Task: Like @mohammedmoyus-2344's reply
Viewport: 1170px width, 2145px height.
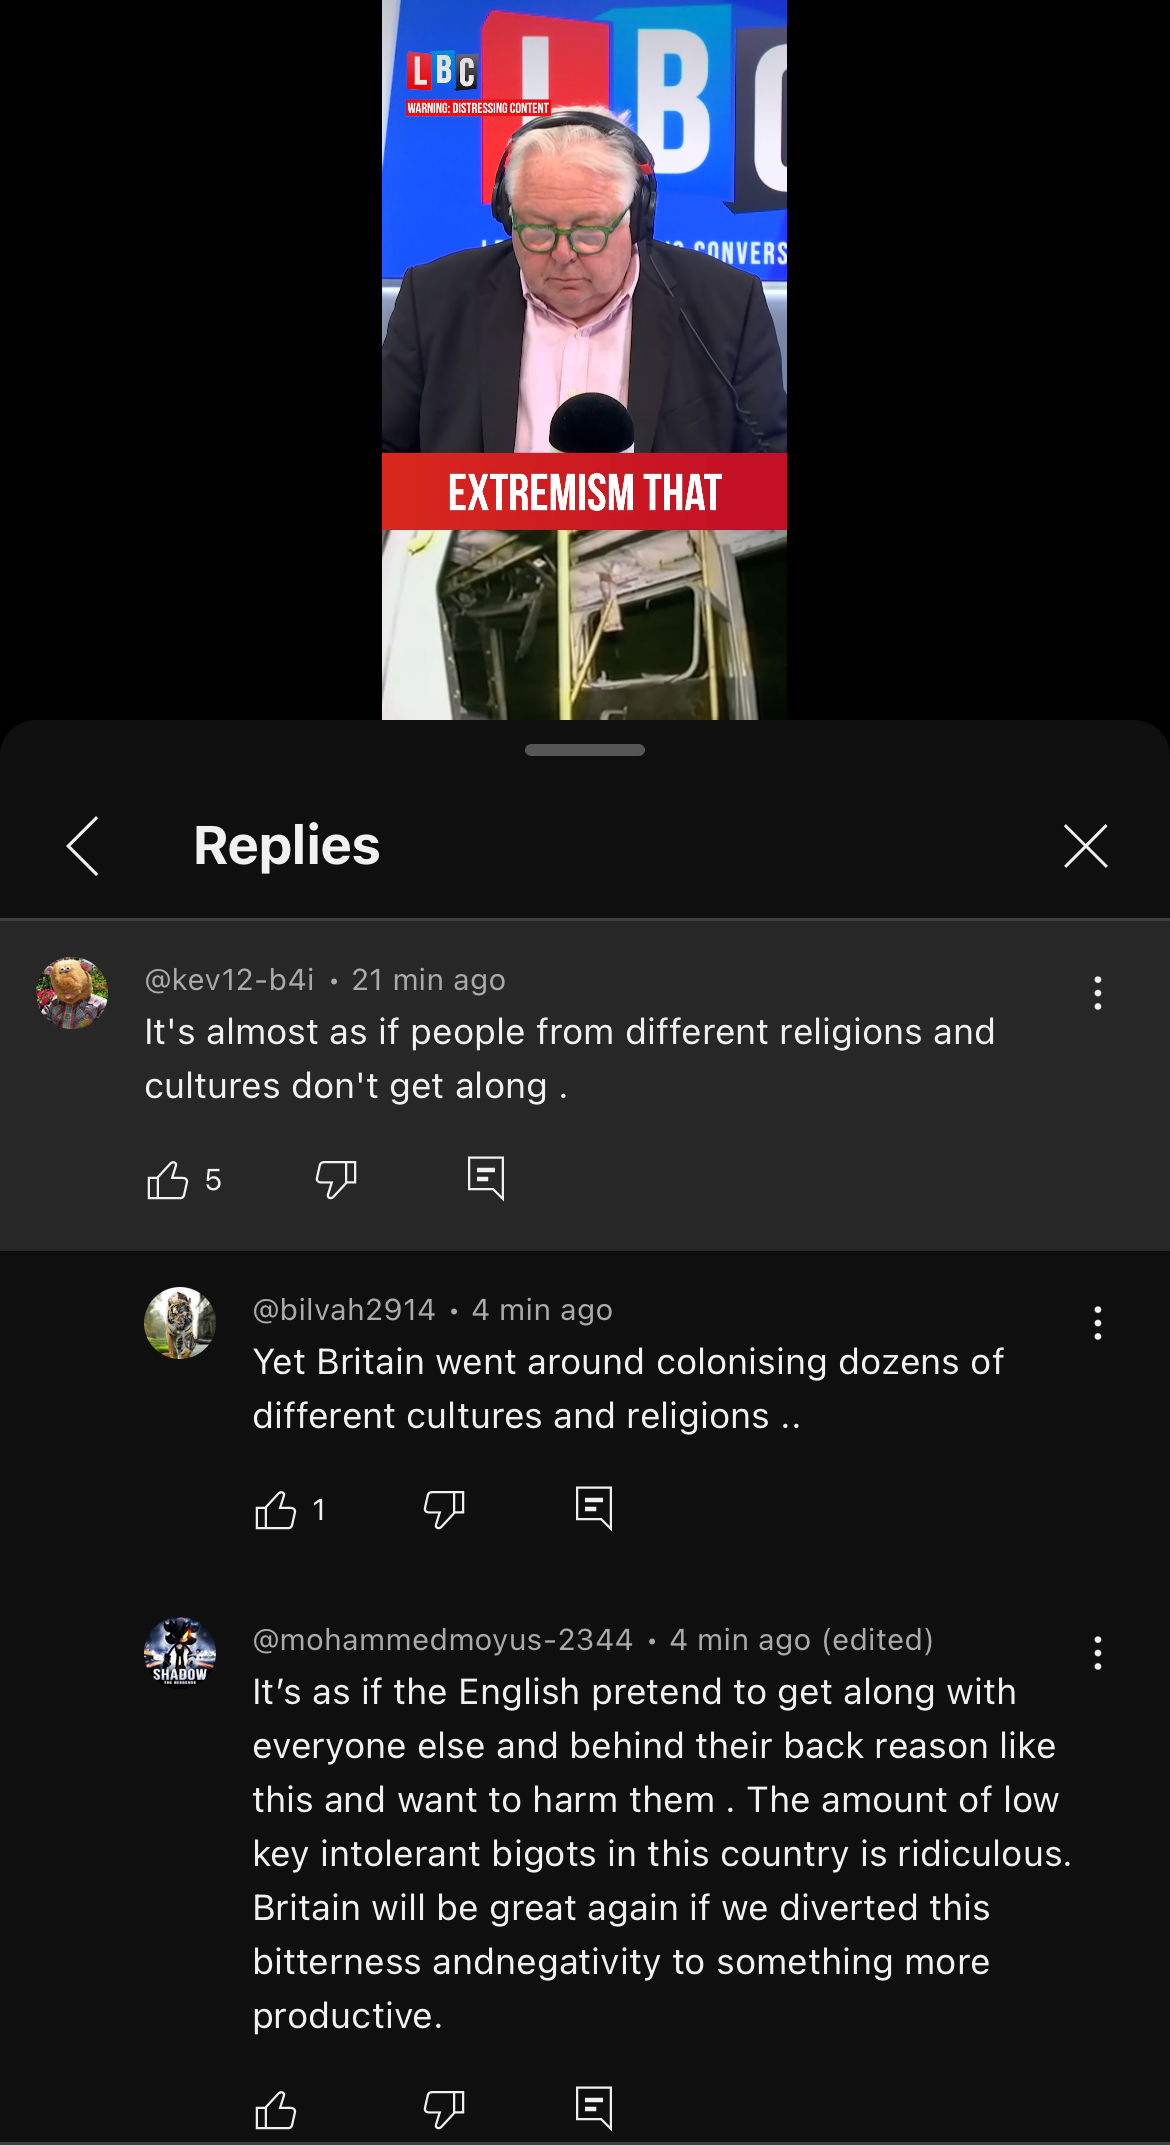Action: [x=276, y=2110]
